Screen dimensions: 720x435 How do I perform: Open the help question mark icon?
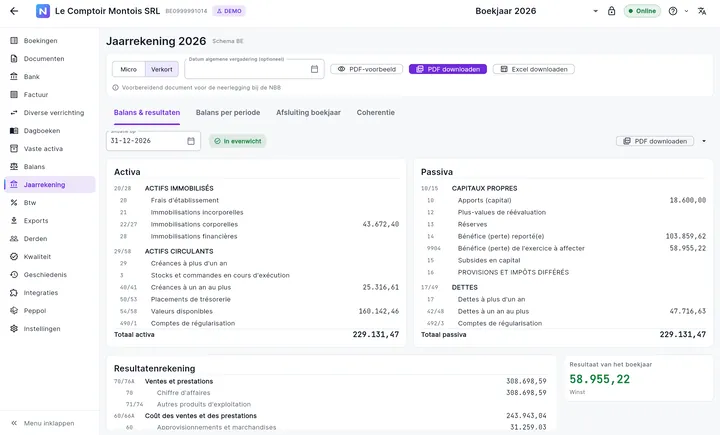click(x=673, y=11)
